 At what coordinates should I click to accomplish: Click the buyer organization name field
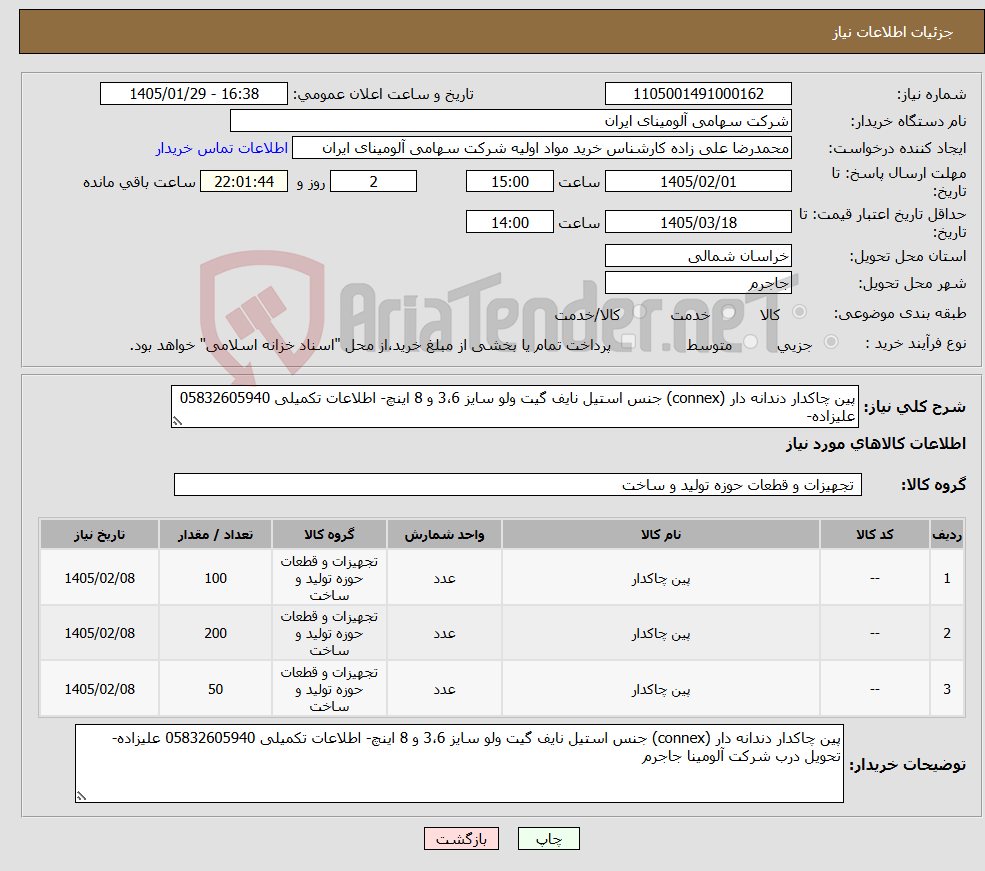[x=511, y=121]
